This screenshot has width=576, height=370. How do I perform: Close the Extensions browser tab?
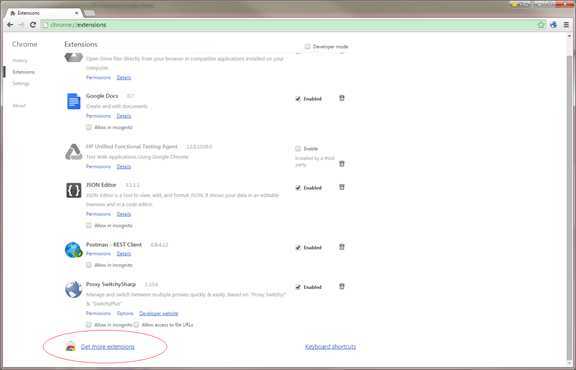pos(76,13)
